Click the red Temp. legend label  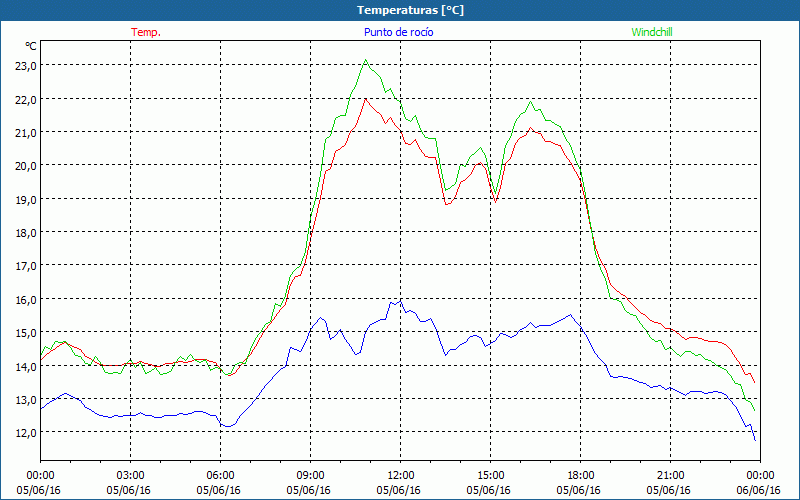tap(146, 32)
